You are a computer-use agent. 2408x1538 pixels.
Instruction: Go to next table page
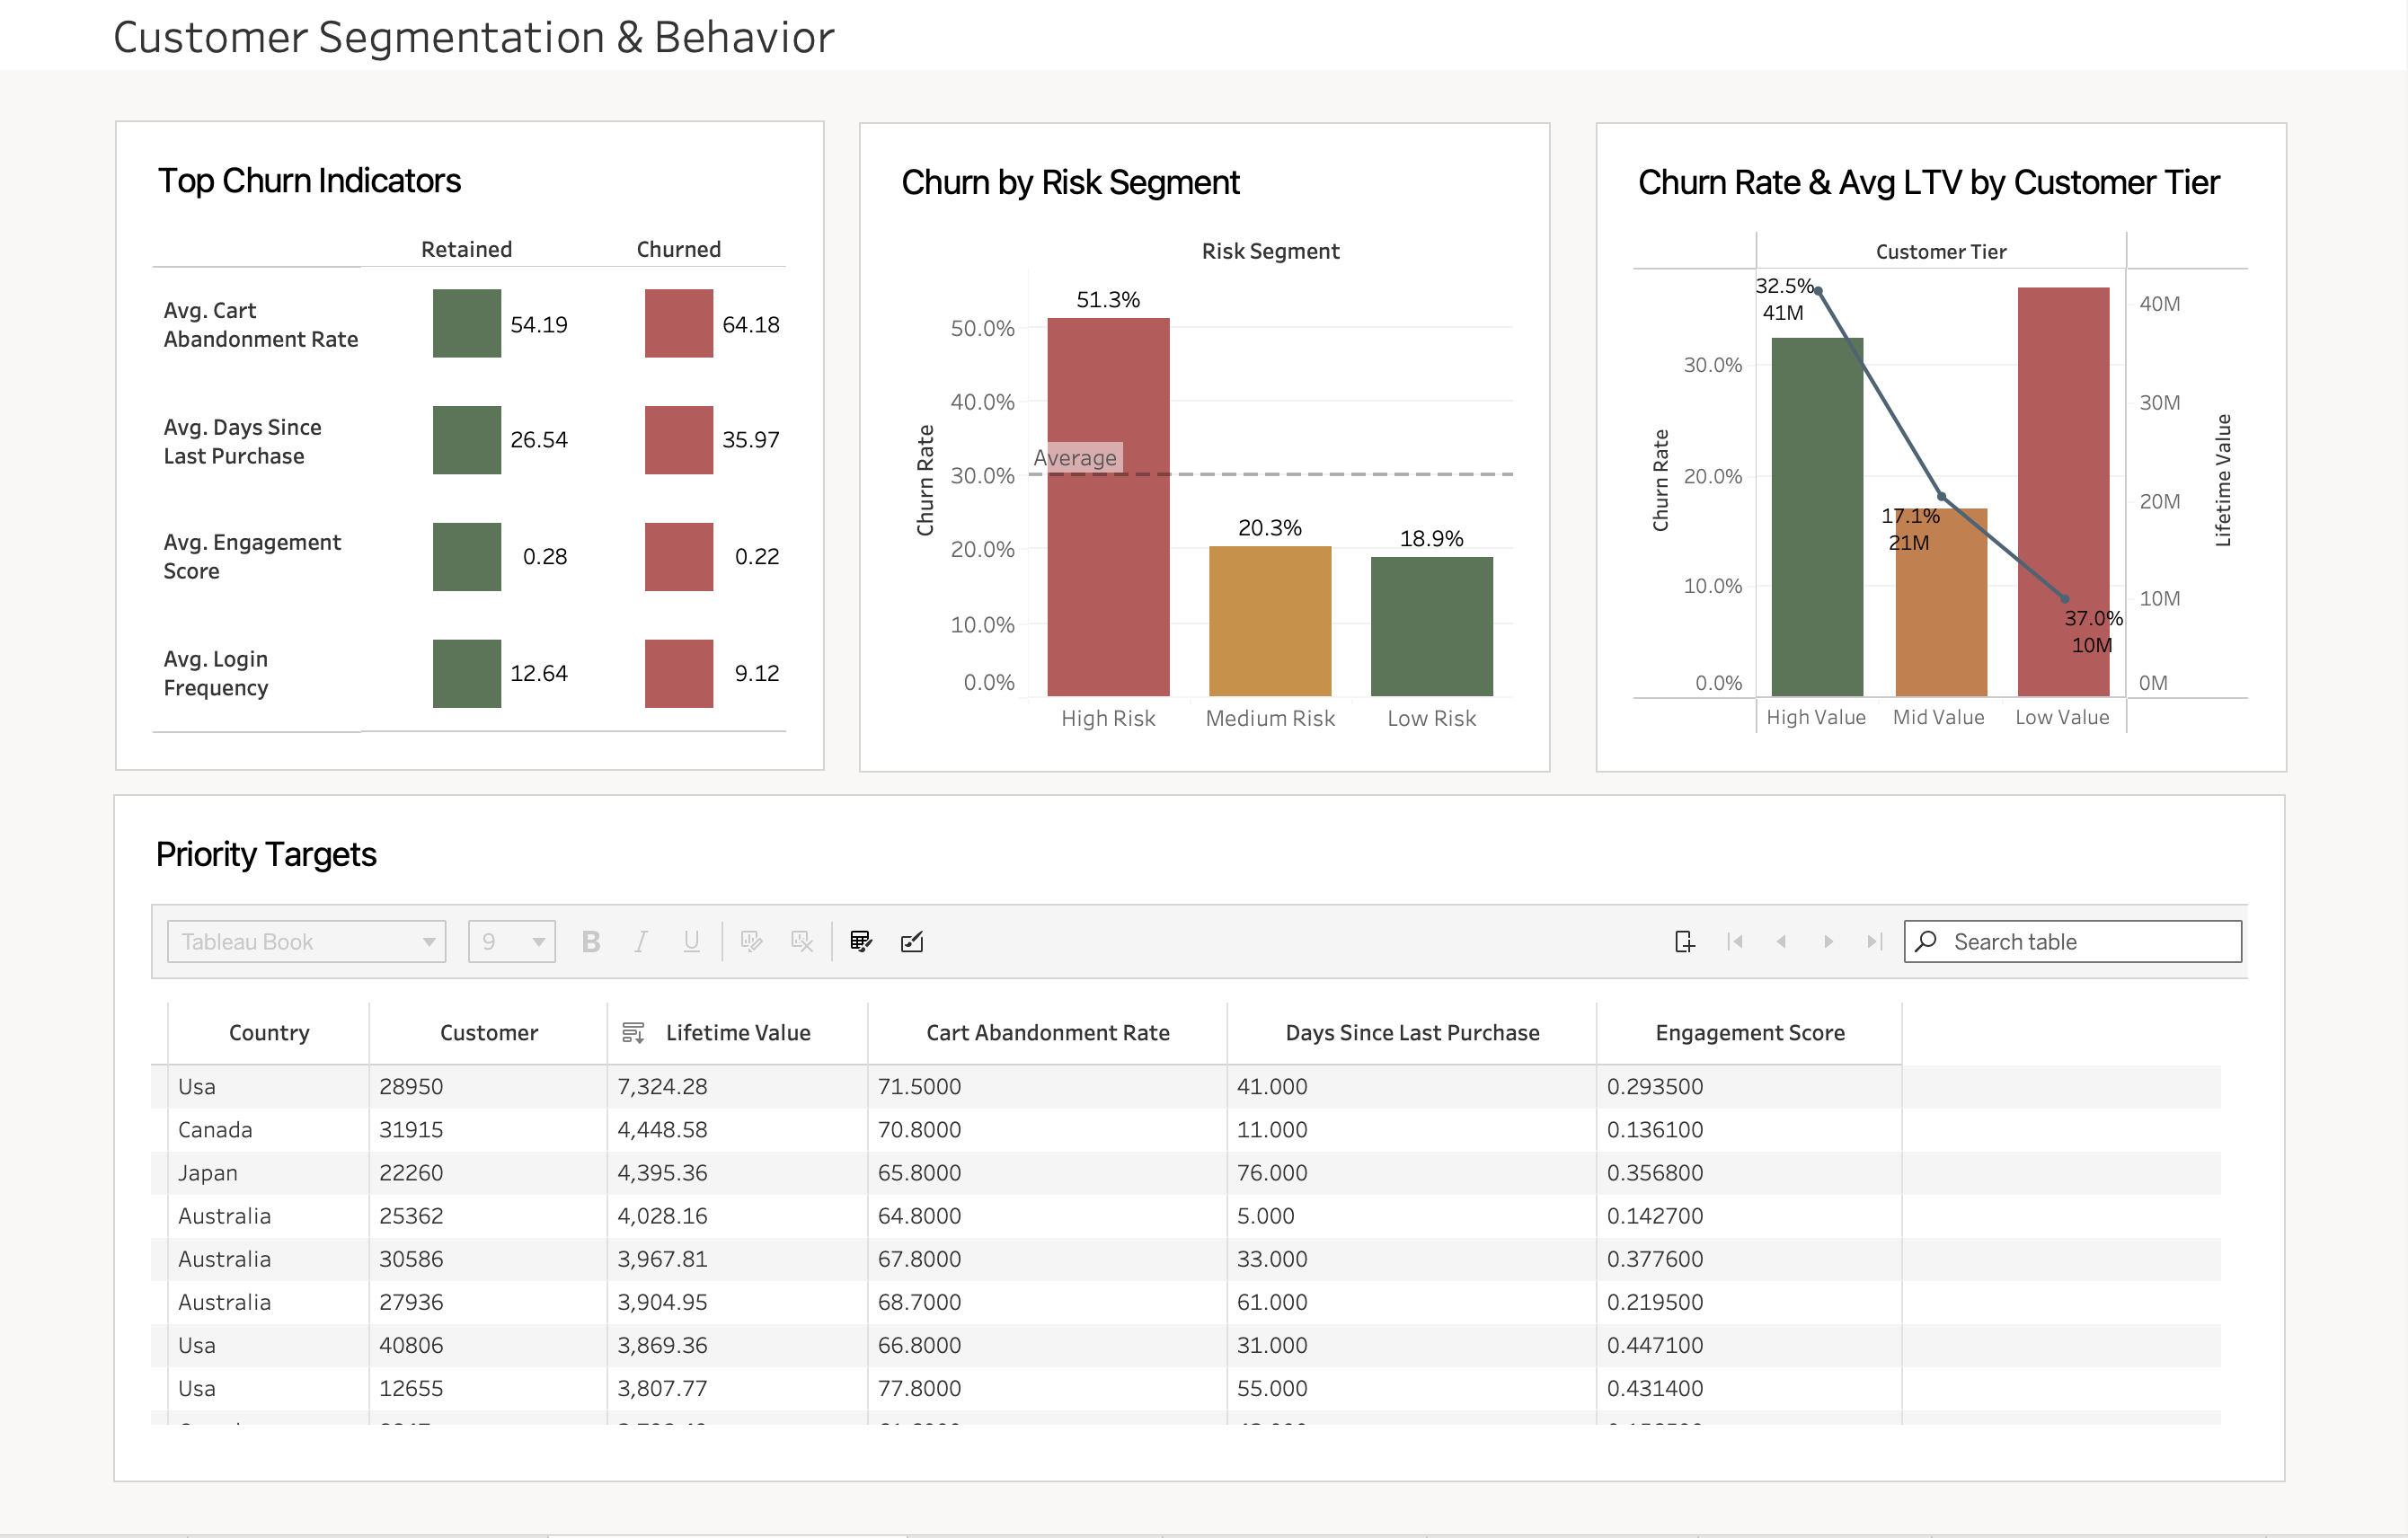[x=1828, y=941]
